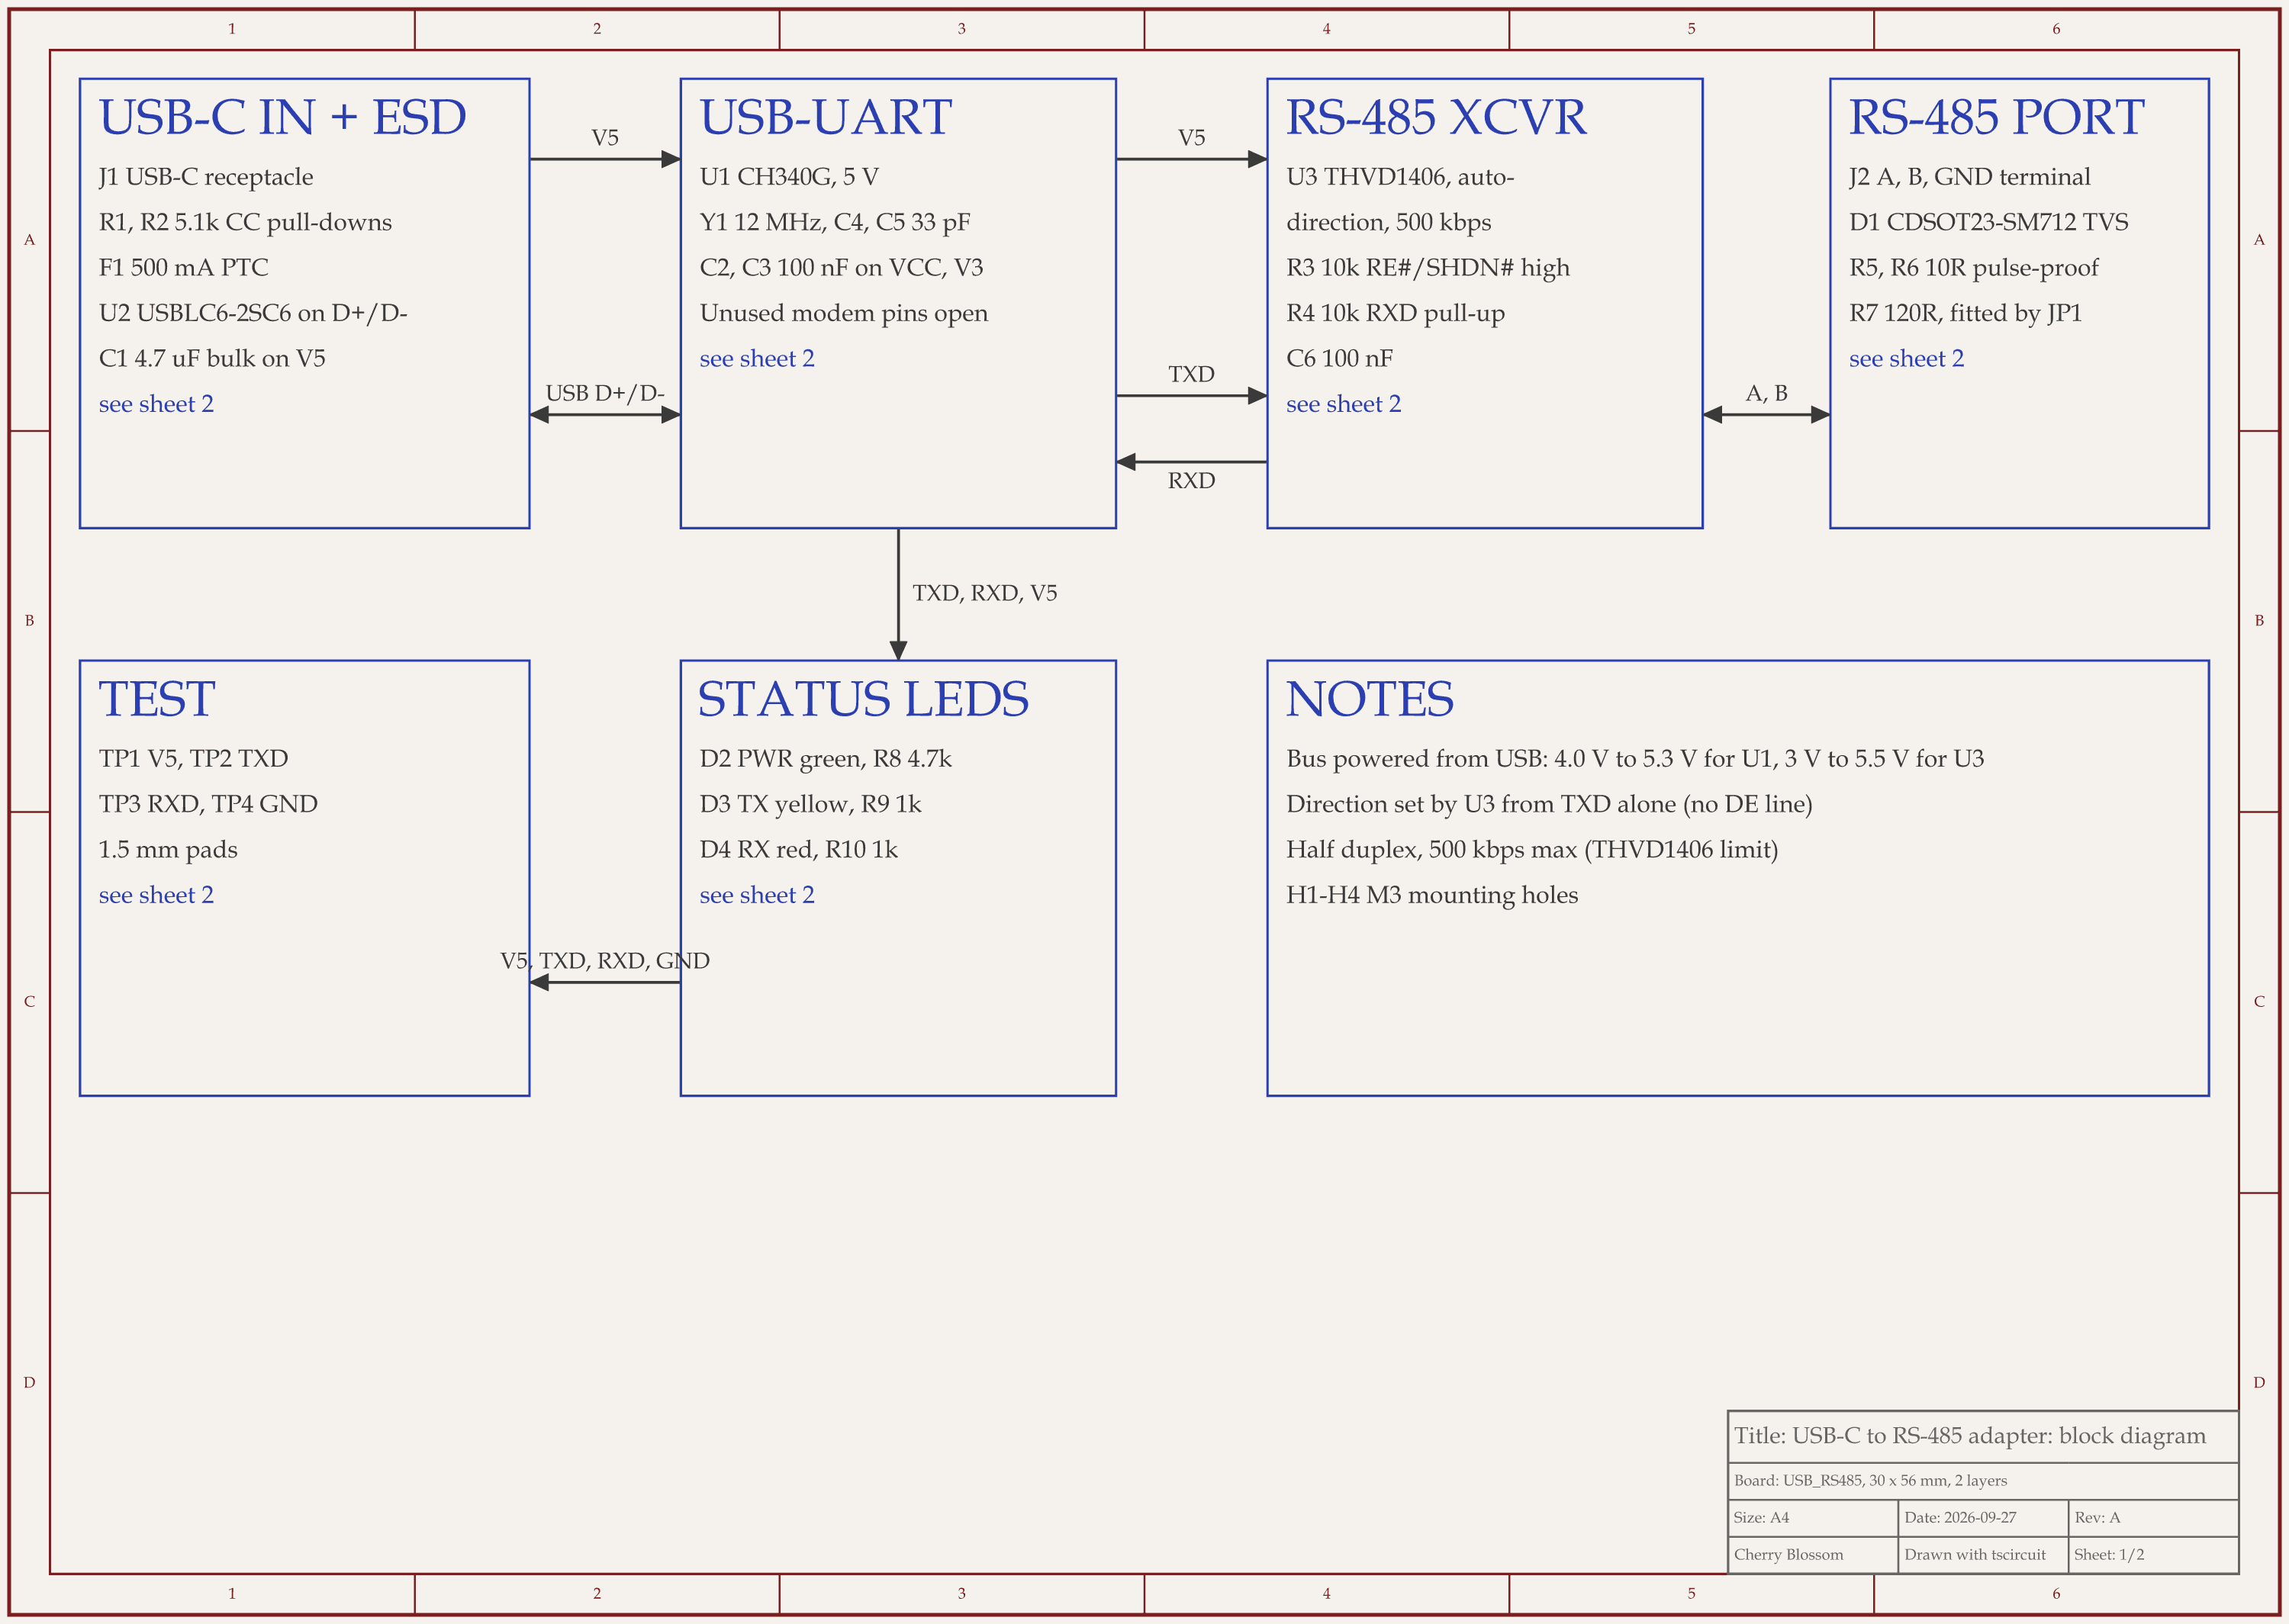This screenshot has height=1624, width=2289.
Task: Select the 'NOTES' block title
Action: (x=1369, y=699)
